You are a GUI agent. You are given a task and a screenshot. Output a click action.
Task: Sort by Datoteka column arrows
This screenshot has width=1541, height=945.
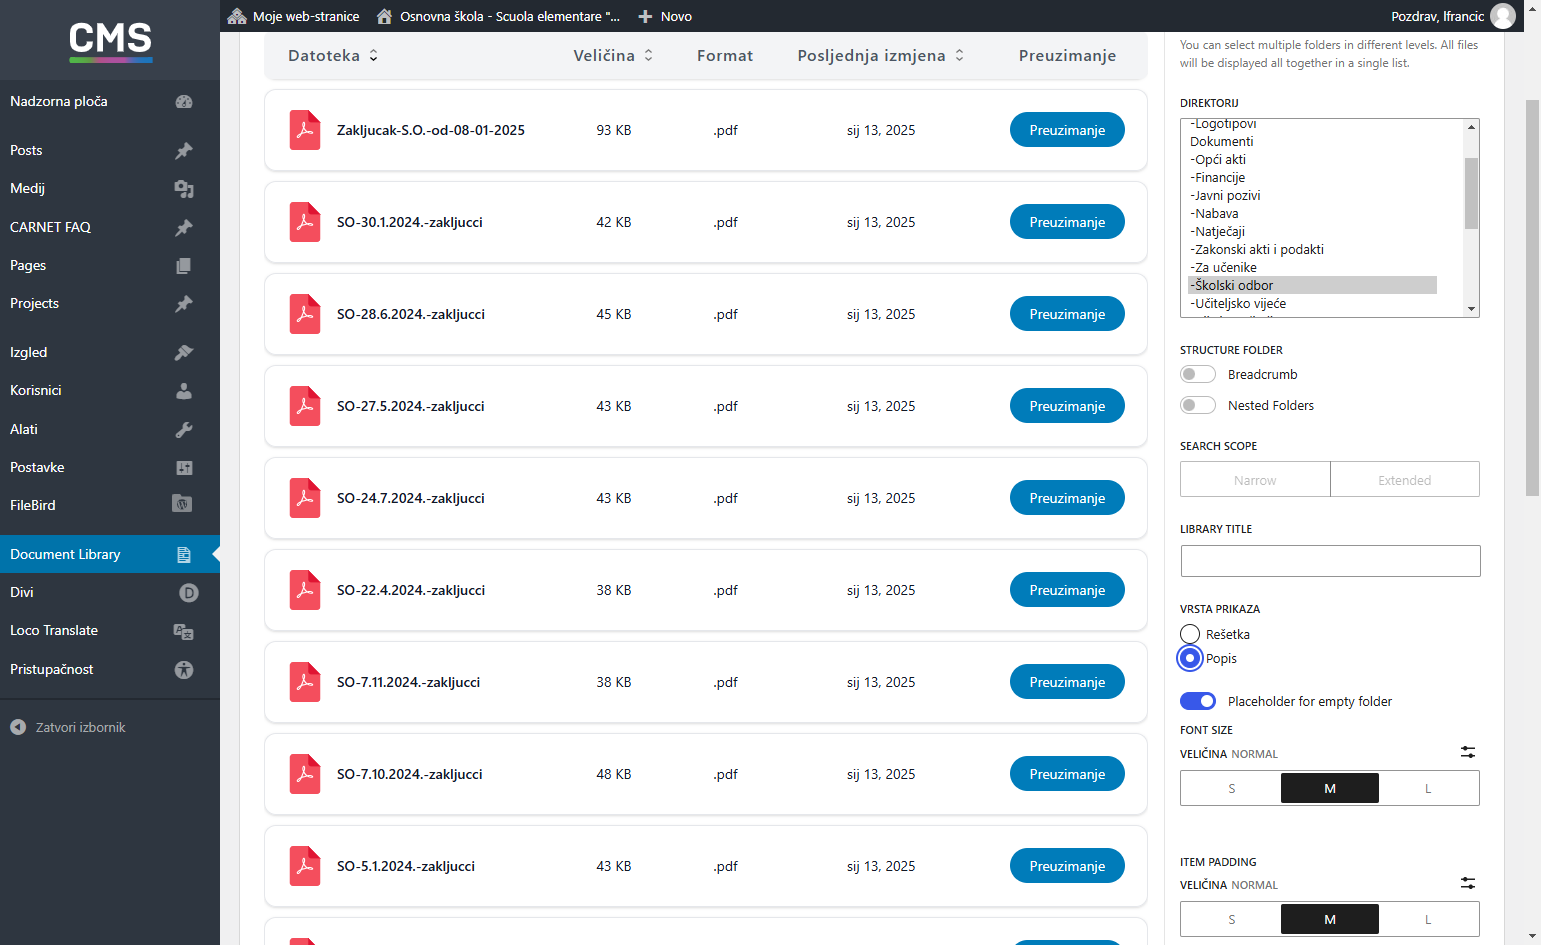(x=373, y=56)
